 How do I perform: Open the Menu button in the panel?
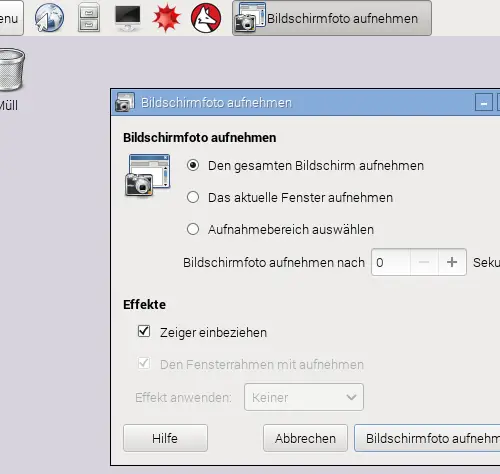tap(11, 18)
